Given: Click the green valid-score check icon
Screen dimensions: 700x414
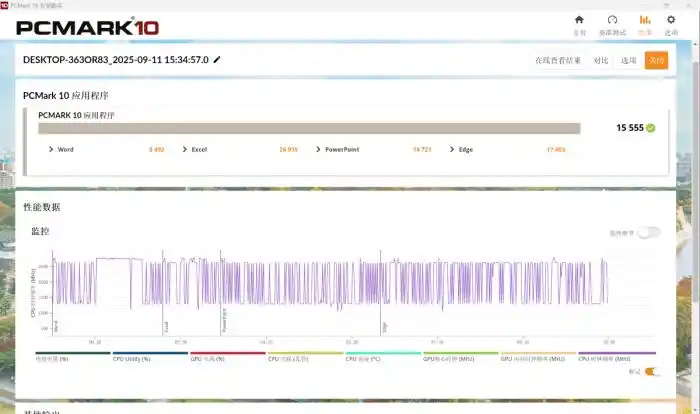Looking at the screenshot, I should 651,128.
